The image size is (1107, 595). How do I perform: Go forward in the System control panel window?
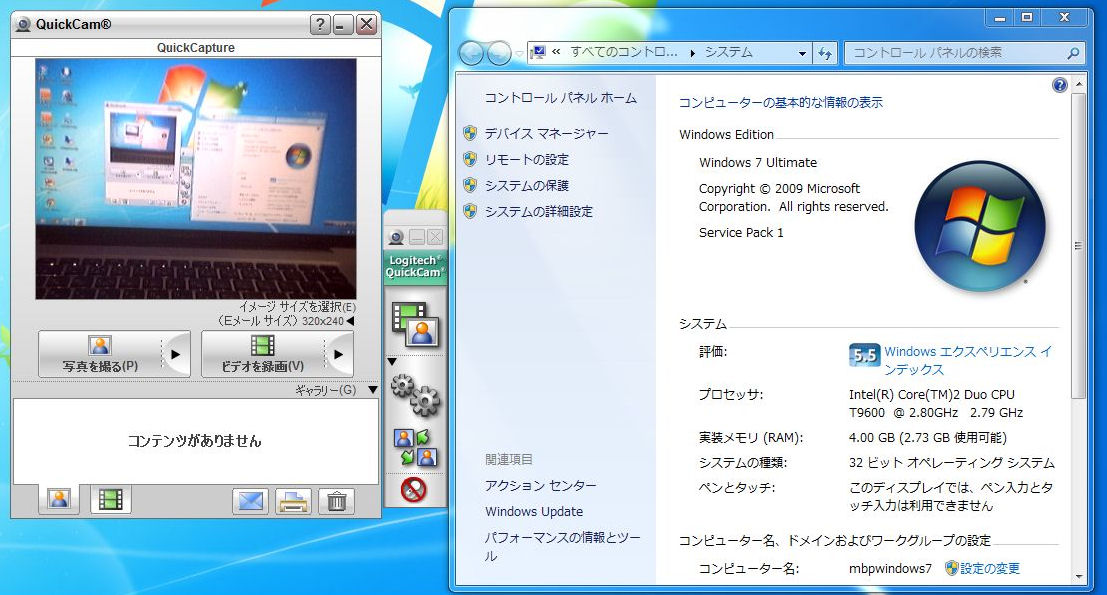click(x=499, y=53)
